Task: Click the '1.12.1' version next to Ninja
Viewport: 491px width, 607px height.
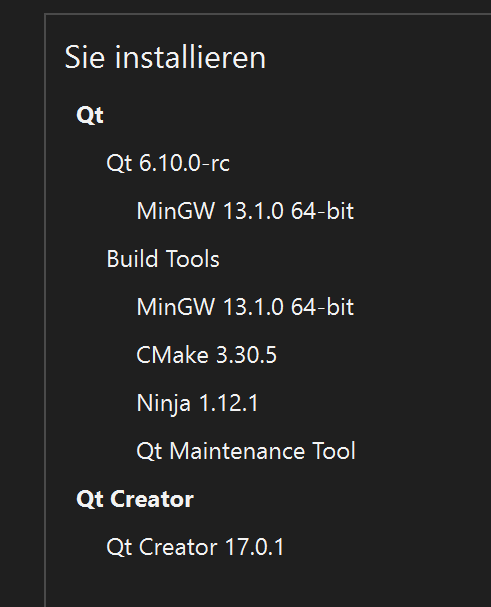Action: tap(228, 403)
